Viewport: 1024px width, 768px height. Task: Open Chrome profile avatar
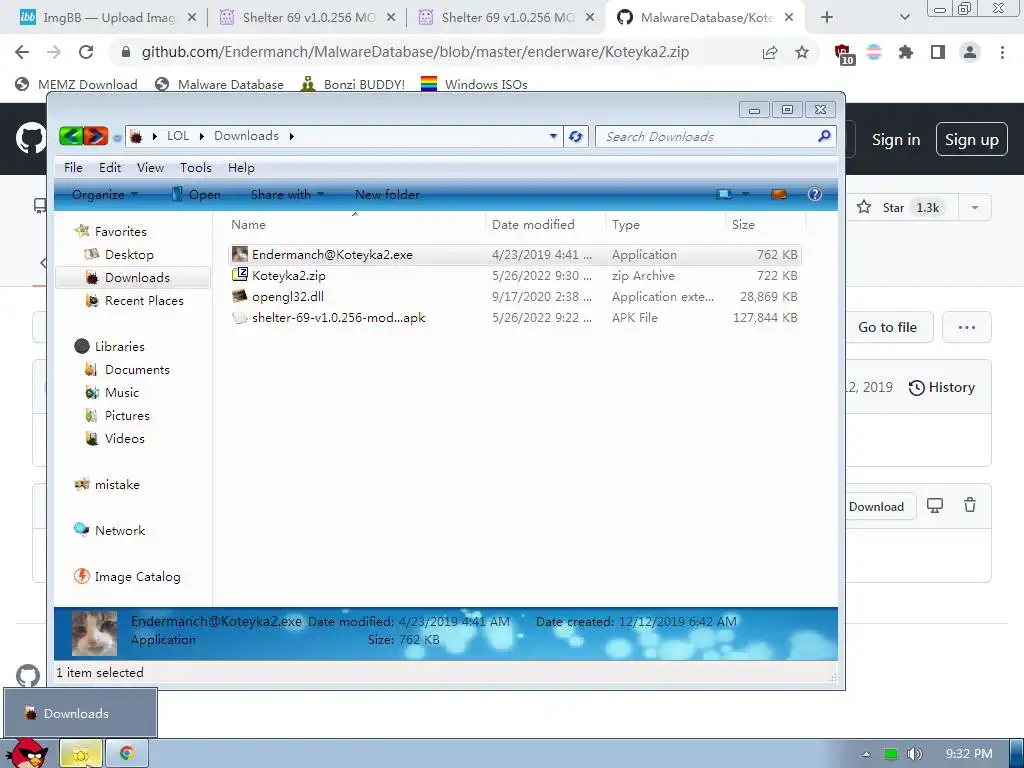coord(970,52)
